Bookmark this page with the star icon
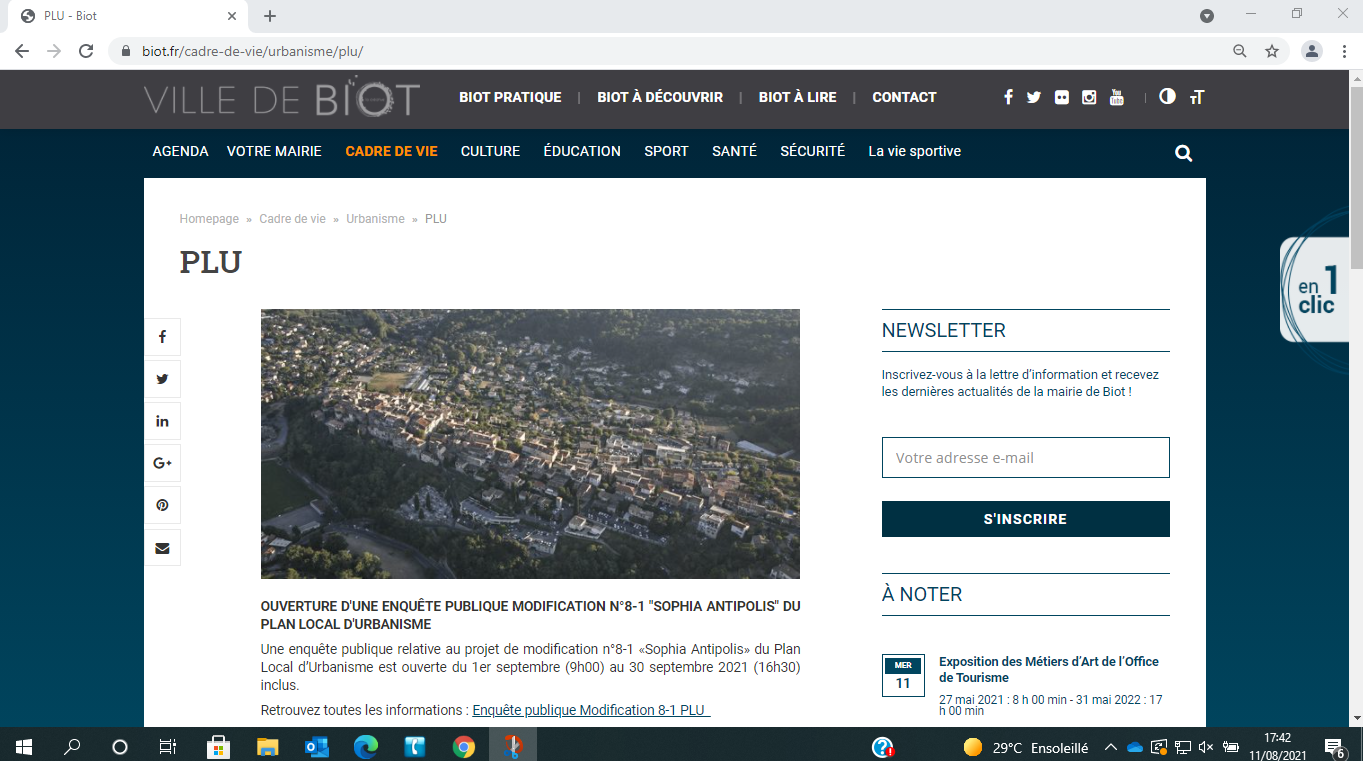Screen dimensions: 1363x761 coord(1272,51)
